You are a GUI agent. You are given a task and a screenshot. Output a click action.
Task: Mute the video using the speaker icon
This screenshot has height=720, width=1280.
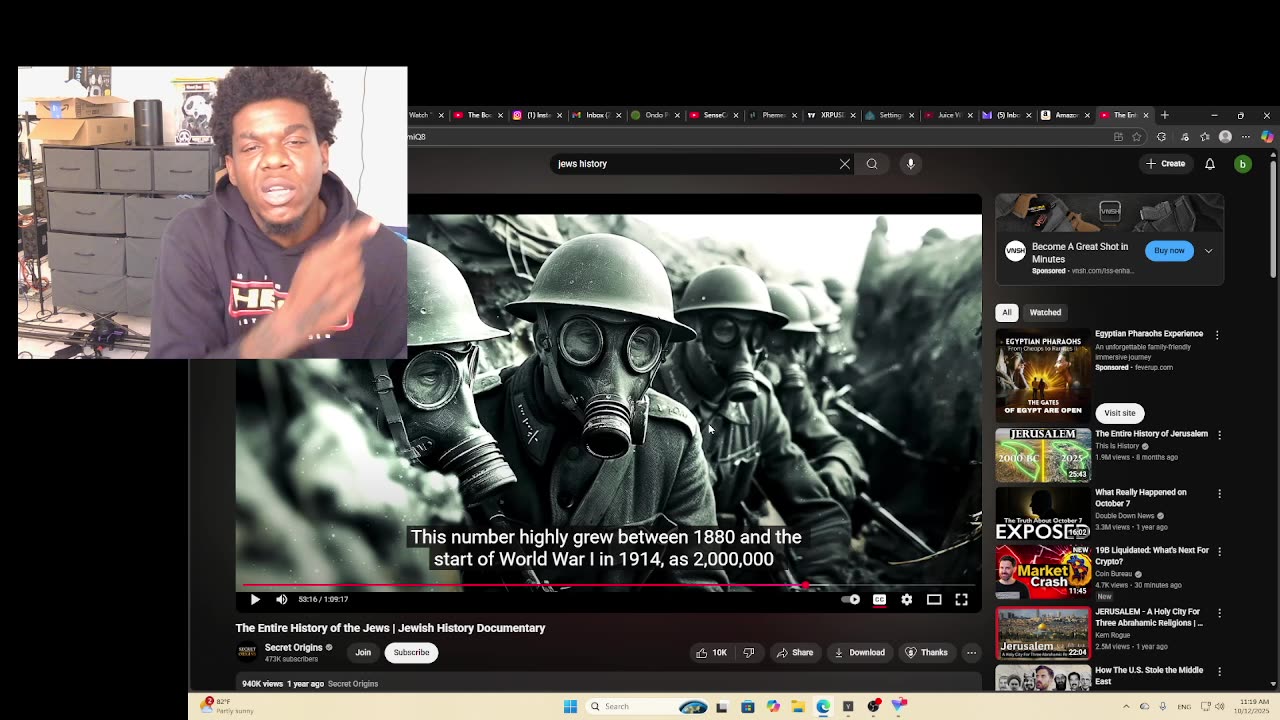(x=281, y=599)
